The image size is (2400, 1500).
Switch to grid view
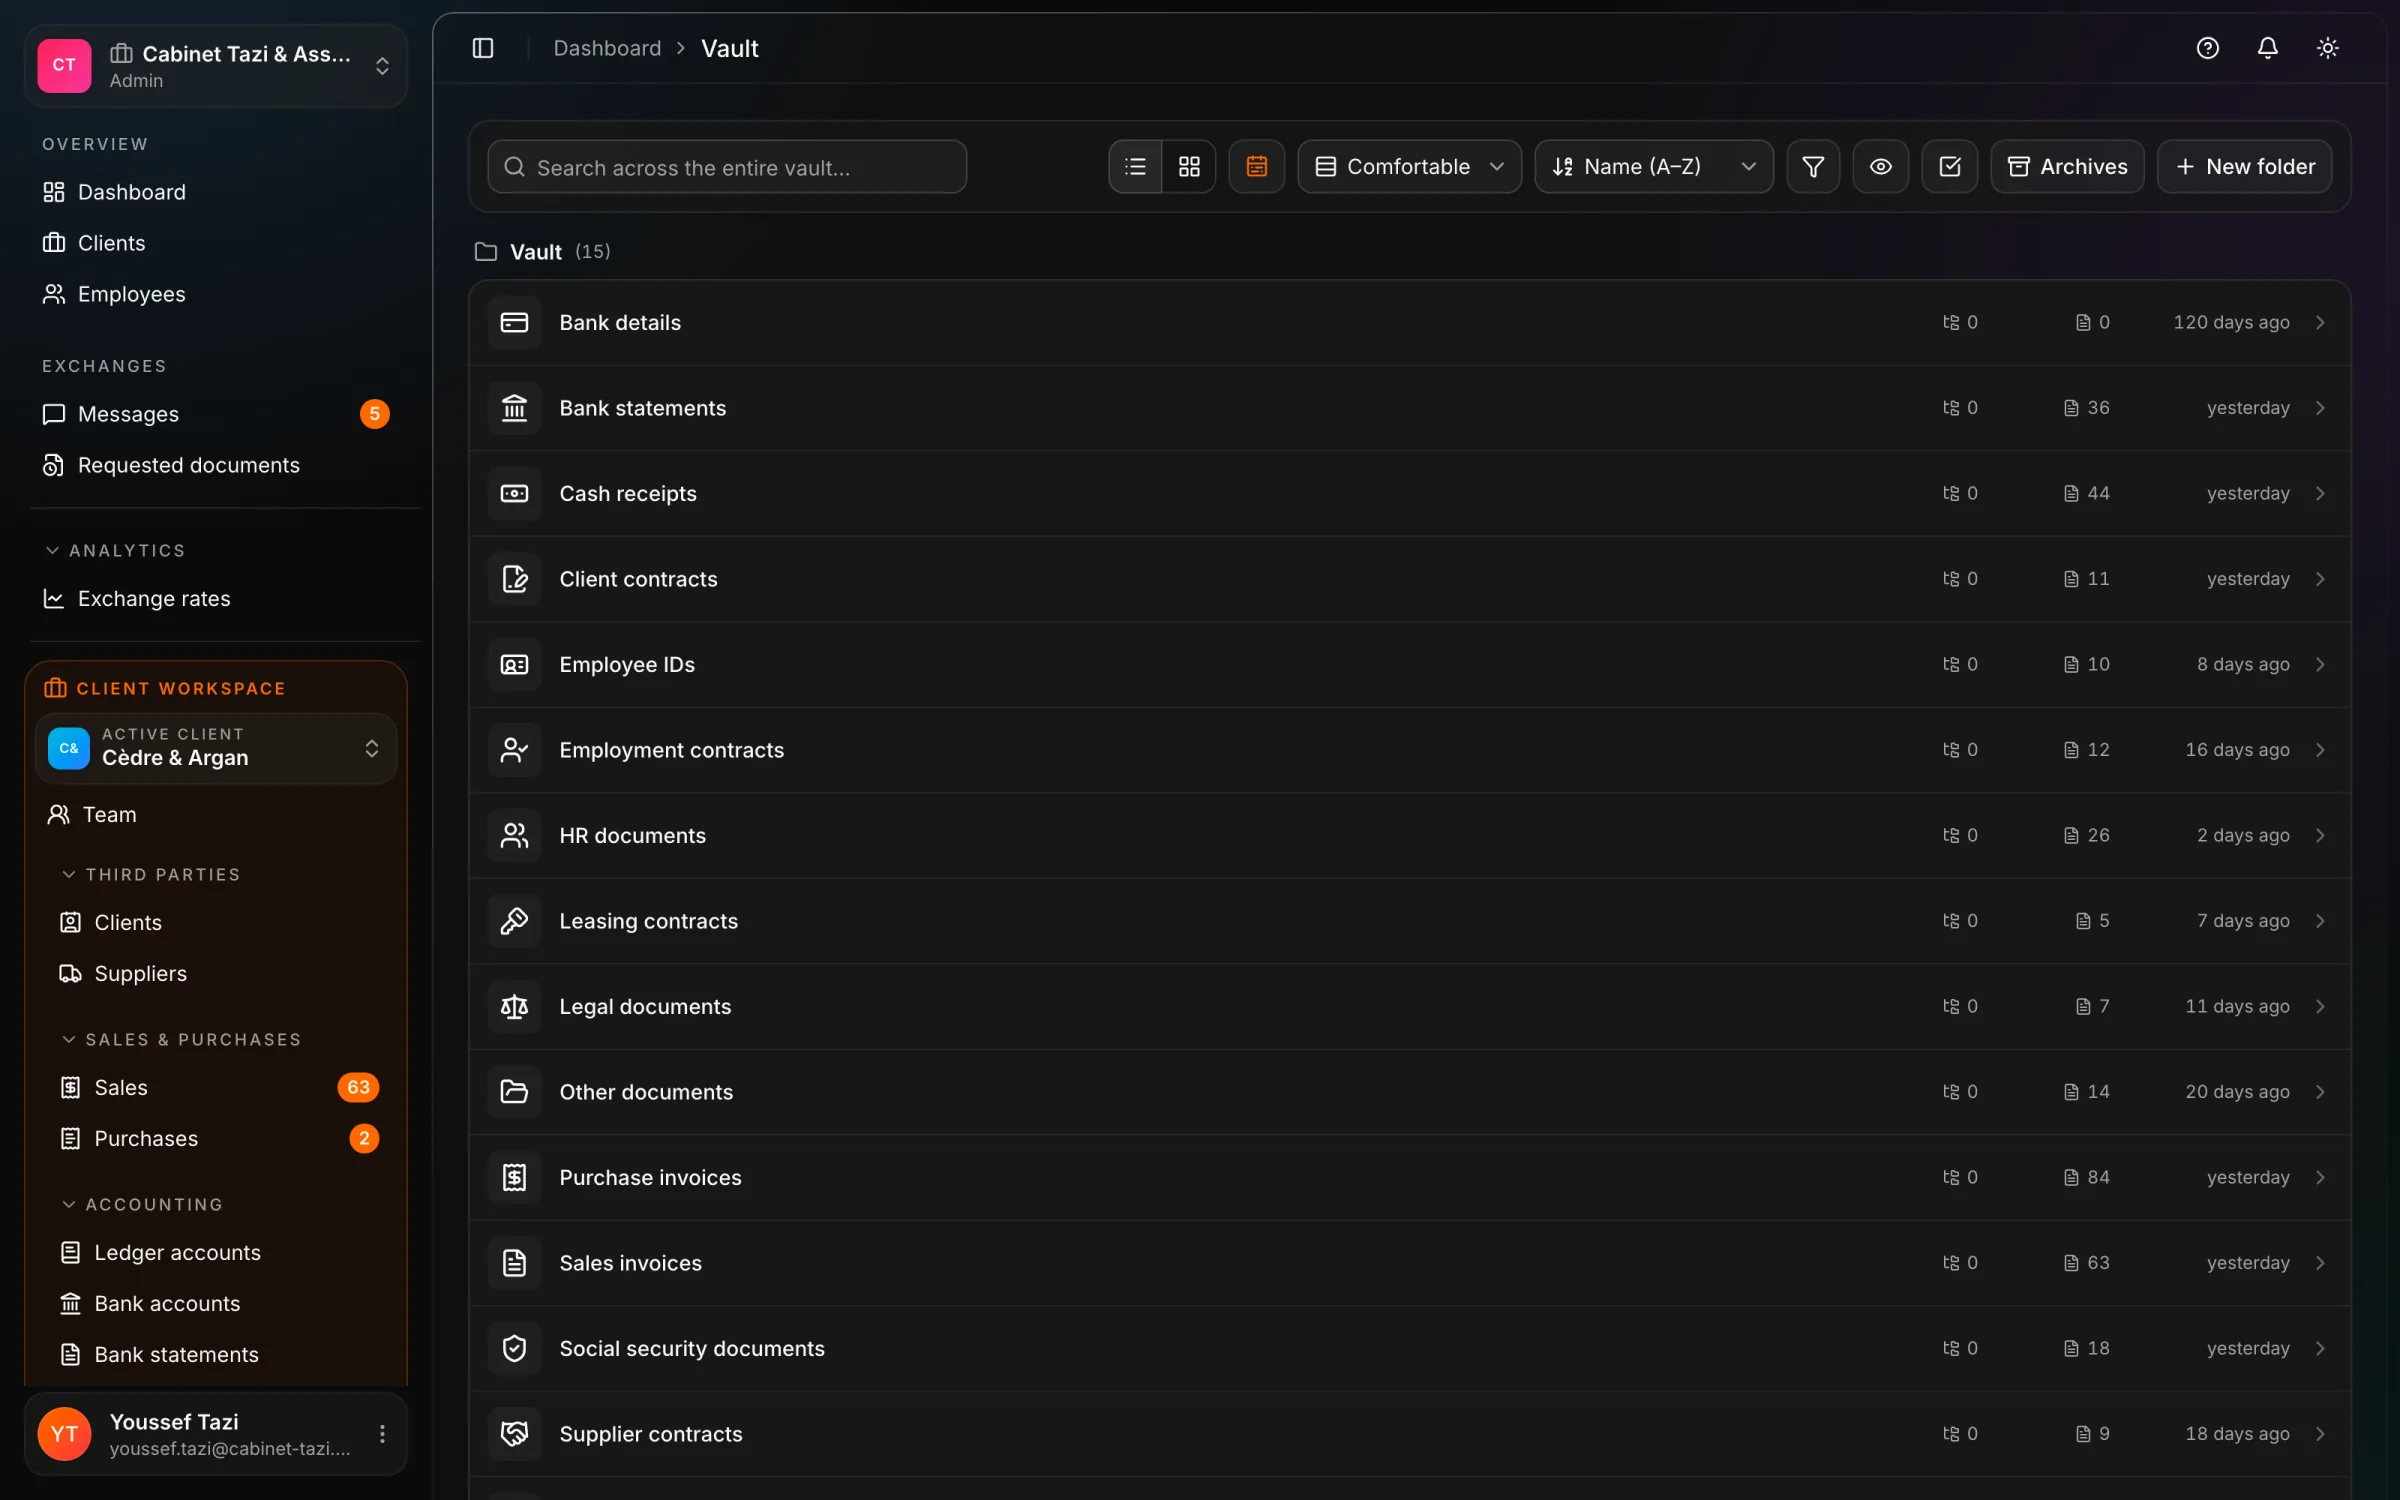(x=1189, y=167)
